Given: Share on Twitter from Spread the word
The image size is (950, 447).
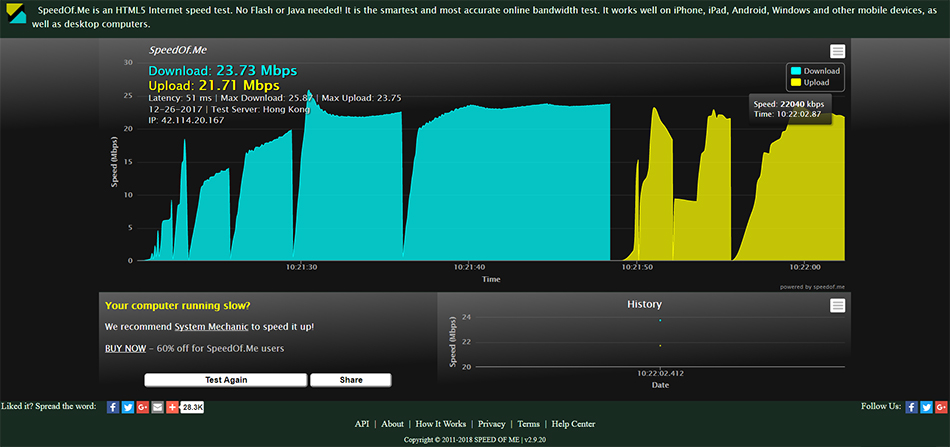Looking at the screenshot, I should [x=128, y=408].
